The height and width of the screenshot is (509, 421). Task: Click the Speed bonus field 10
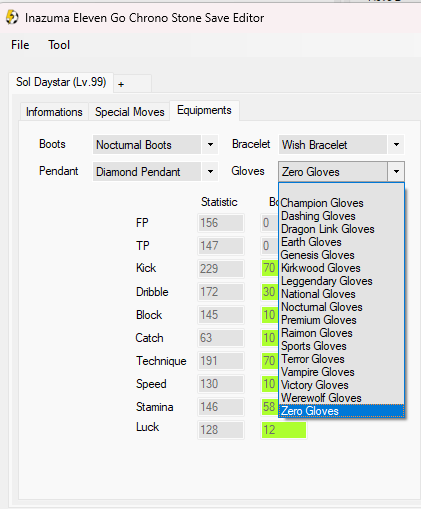tap(269, 384)
